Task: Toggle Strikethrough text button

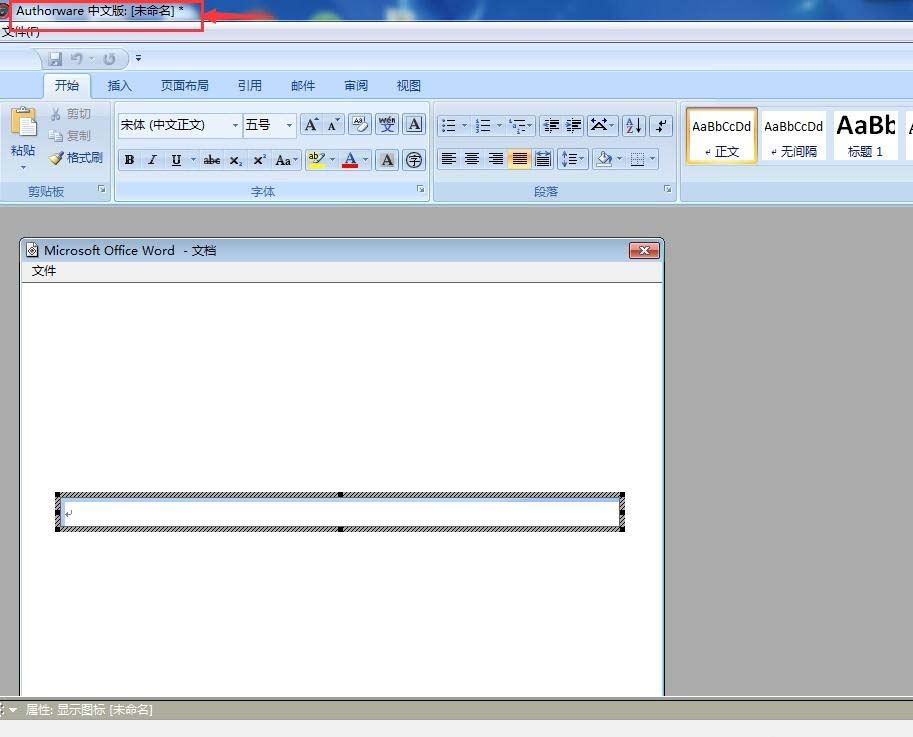Action: 211,160
